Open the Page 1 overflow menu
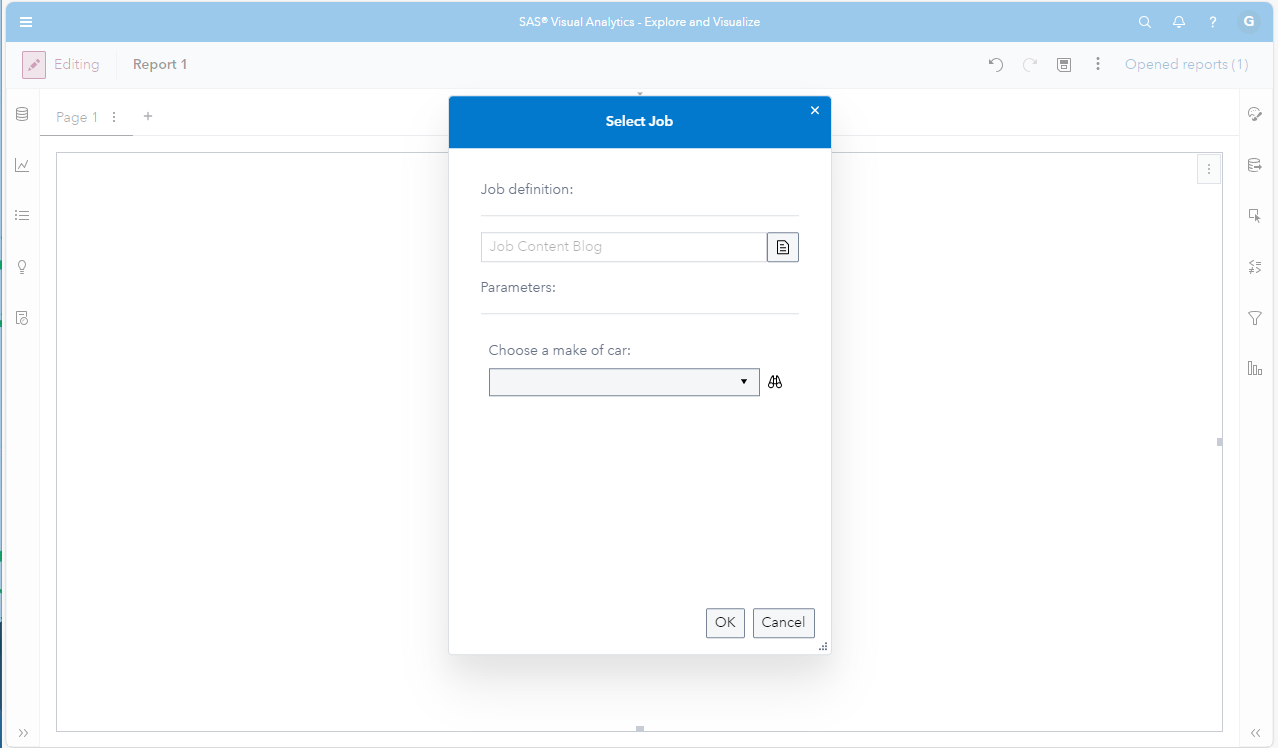The width and height of the screenshot is (1278, 748). pyautogui.click(x=113, y=117)
